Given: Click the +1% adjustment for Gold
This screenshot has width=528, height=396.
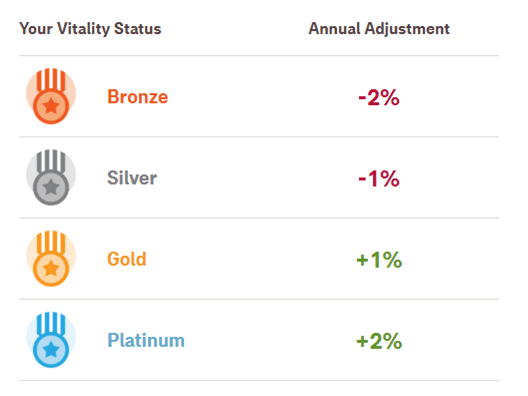Looking at the screenshot, I should tap(379, 260).
